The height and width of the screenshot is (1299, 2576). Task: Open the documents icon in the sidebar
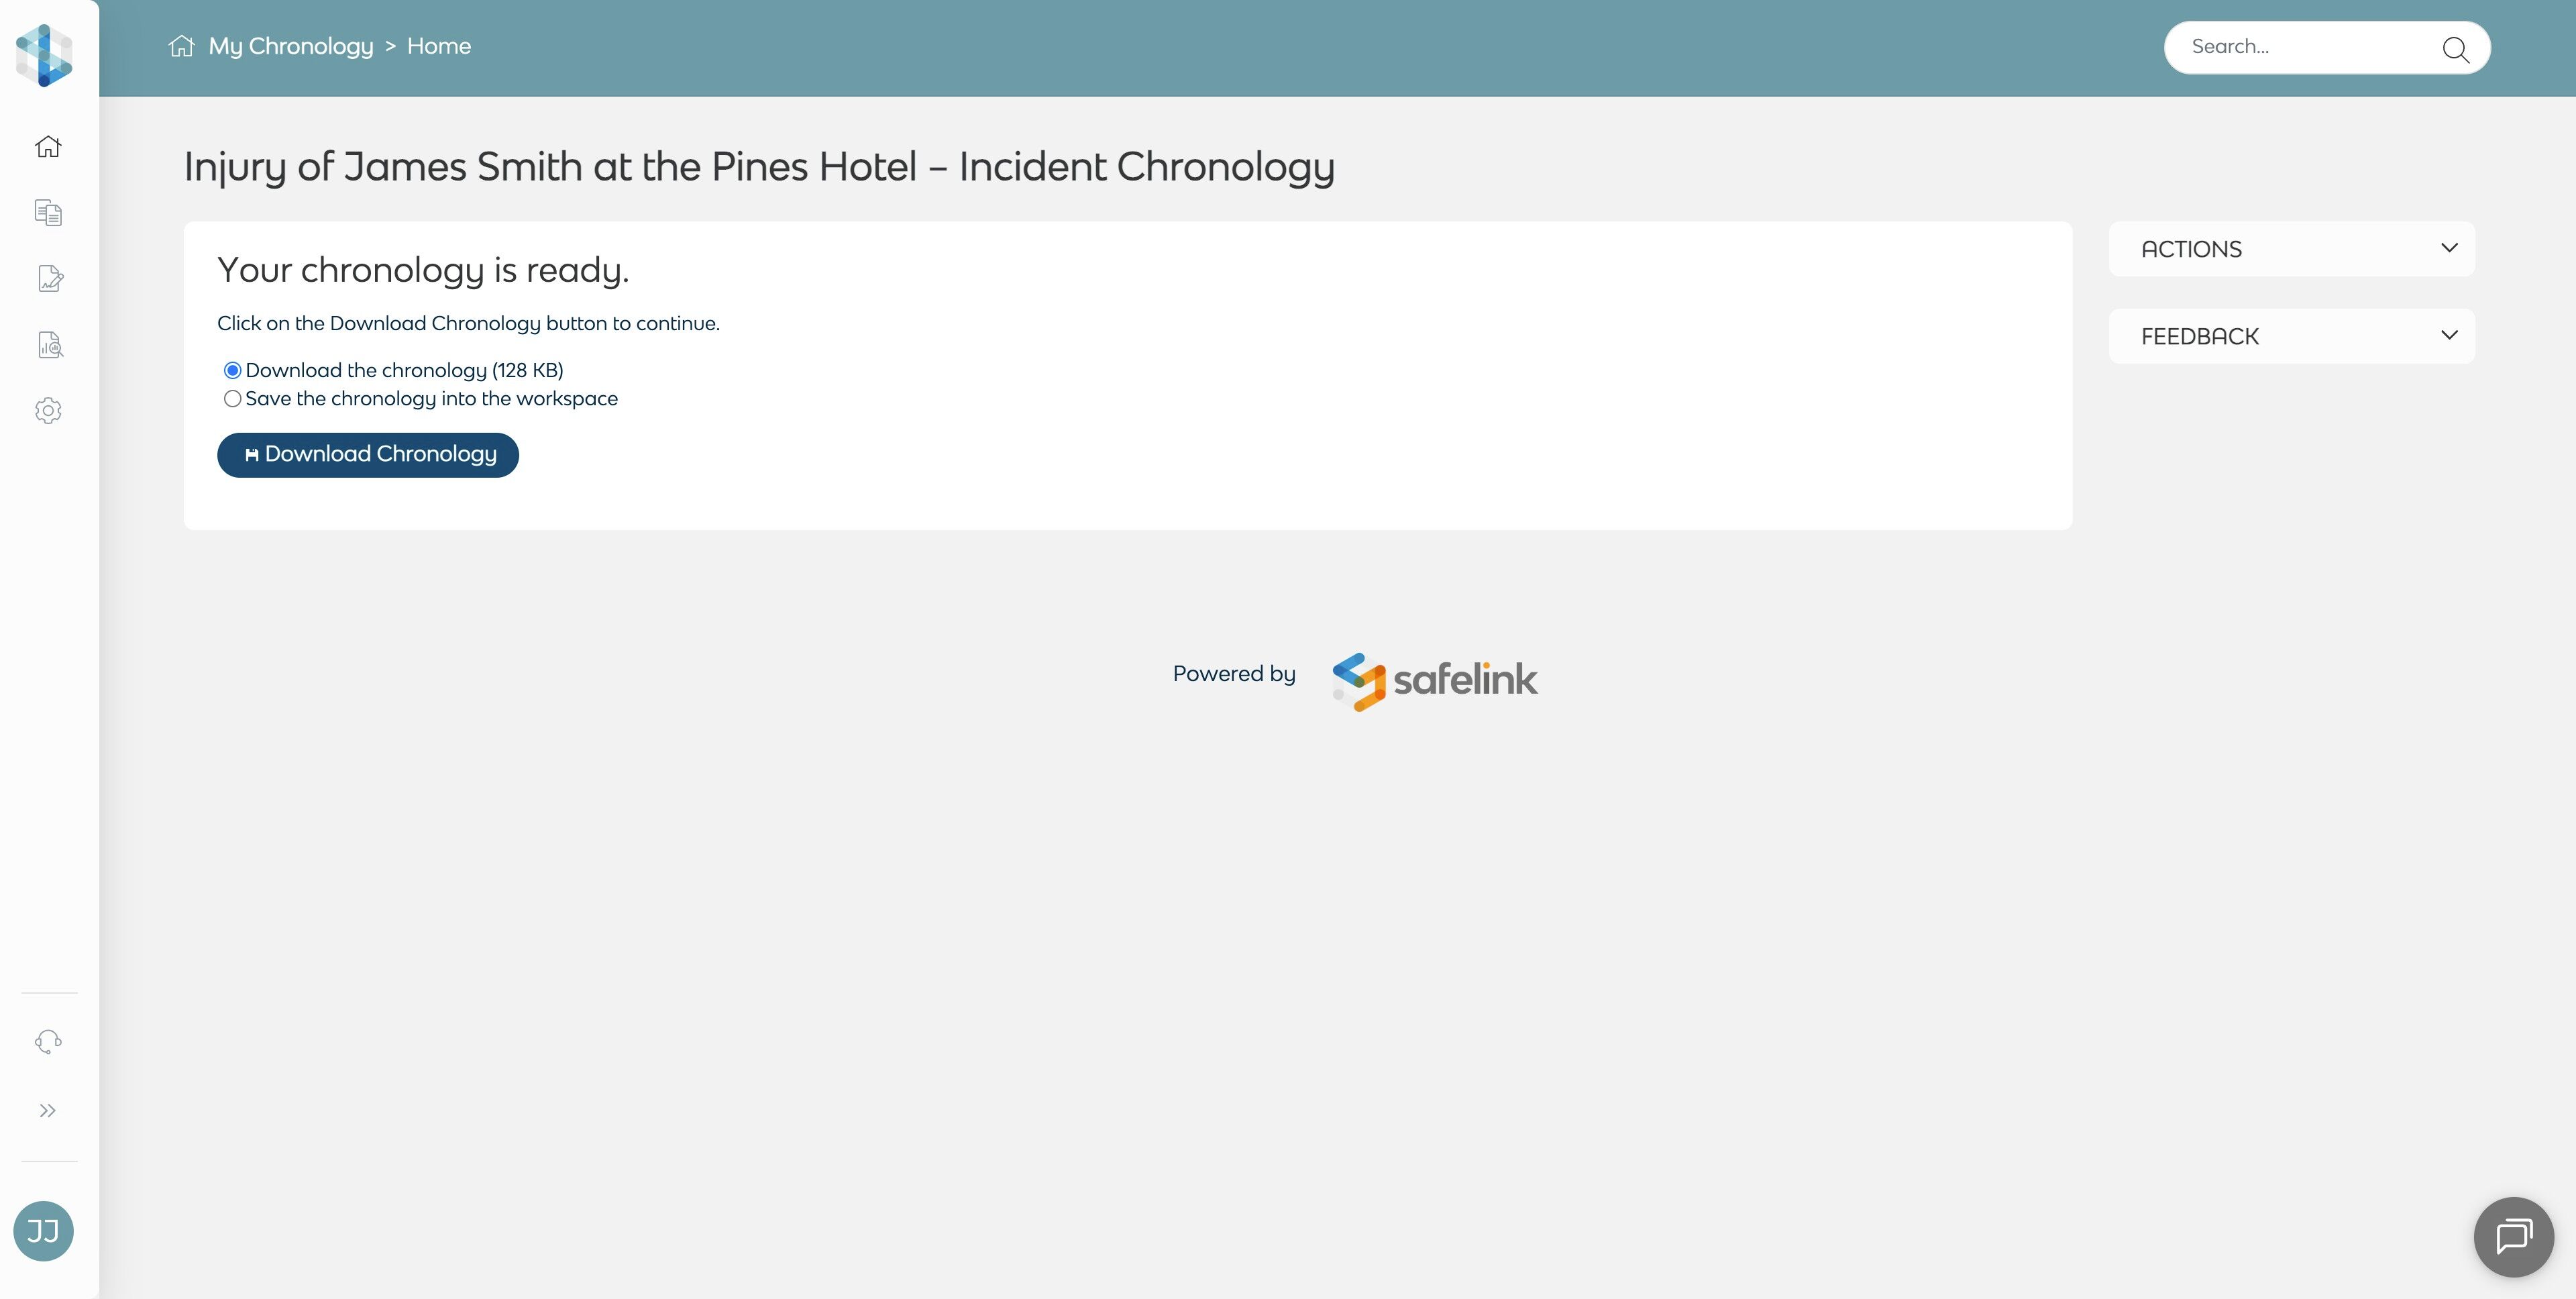pyautogui.click(x=48, y=213)
